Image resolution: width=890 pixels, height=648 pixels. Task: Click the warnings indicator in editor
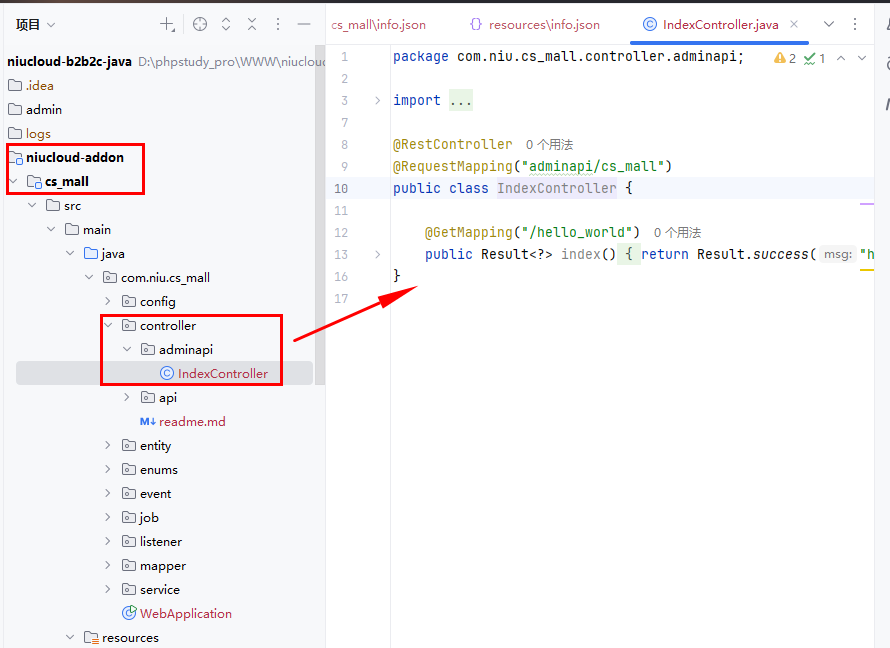[x=785, y=58]
